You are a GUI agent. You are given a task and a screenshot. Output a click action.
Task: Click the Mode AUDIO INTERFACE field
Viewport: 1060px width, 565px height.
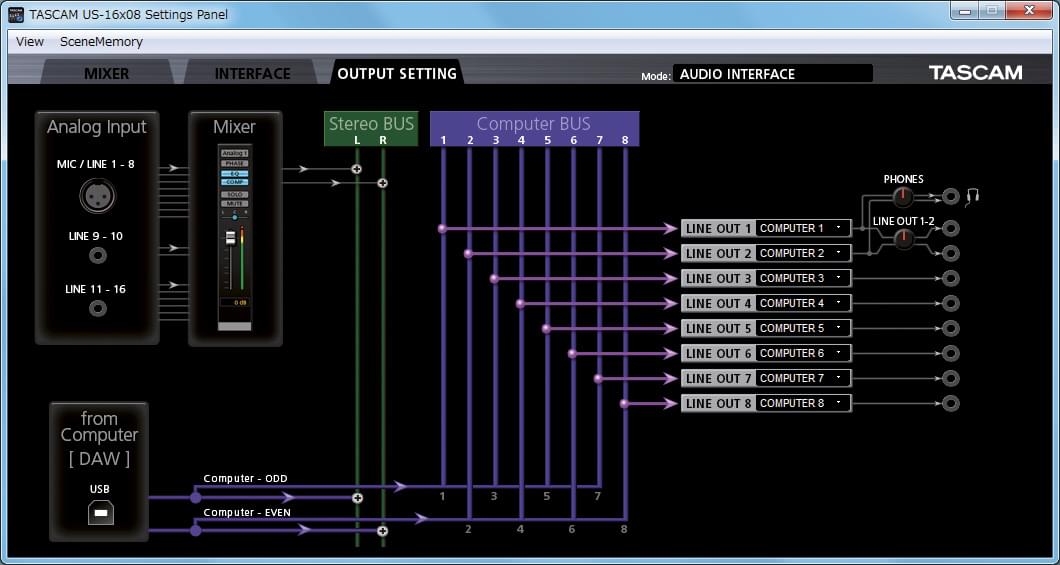click(x=773, y=74)
